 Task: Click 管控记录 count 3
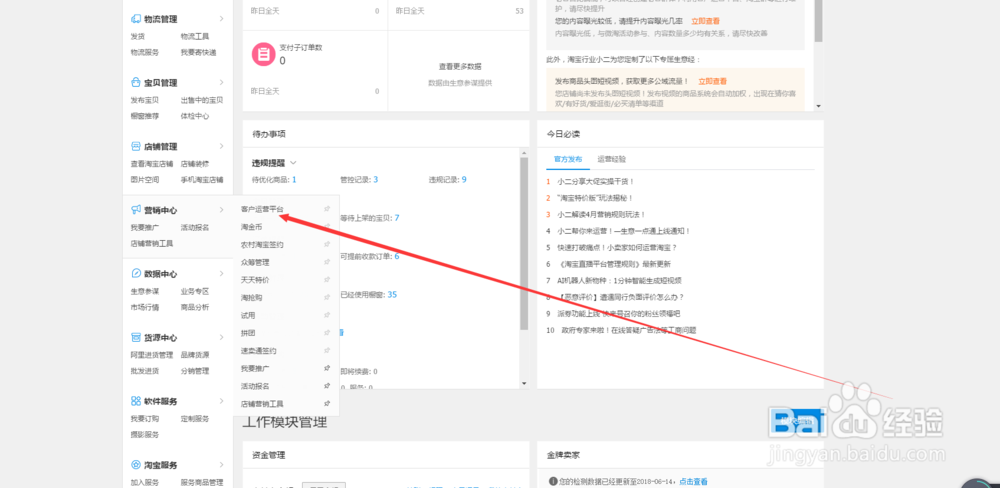coord(376,180)
